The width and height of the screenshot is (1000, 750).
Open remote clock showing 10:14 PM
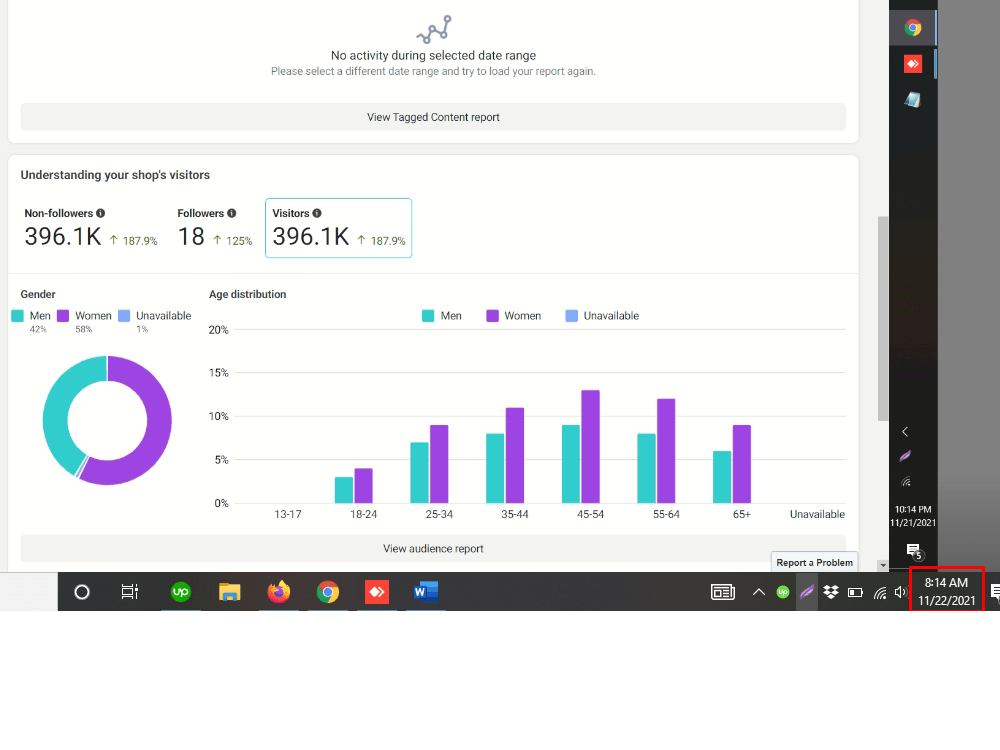[913, 516]
